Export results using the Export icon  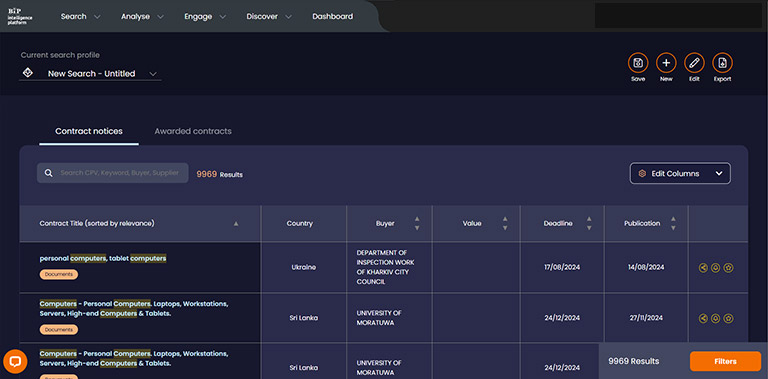tap(722, 63)
